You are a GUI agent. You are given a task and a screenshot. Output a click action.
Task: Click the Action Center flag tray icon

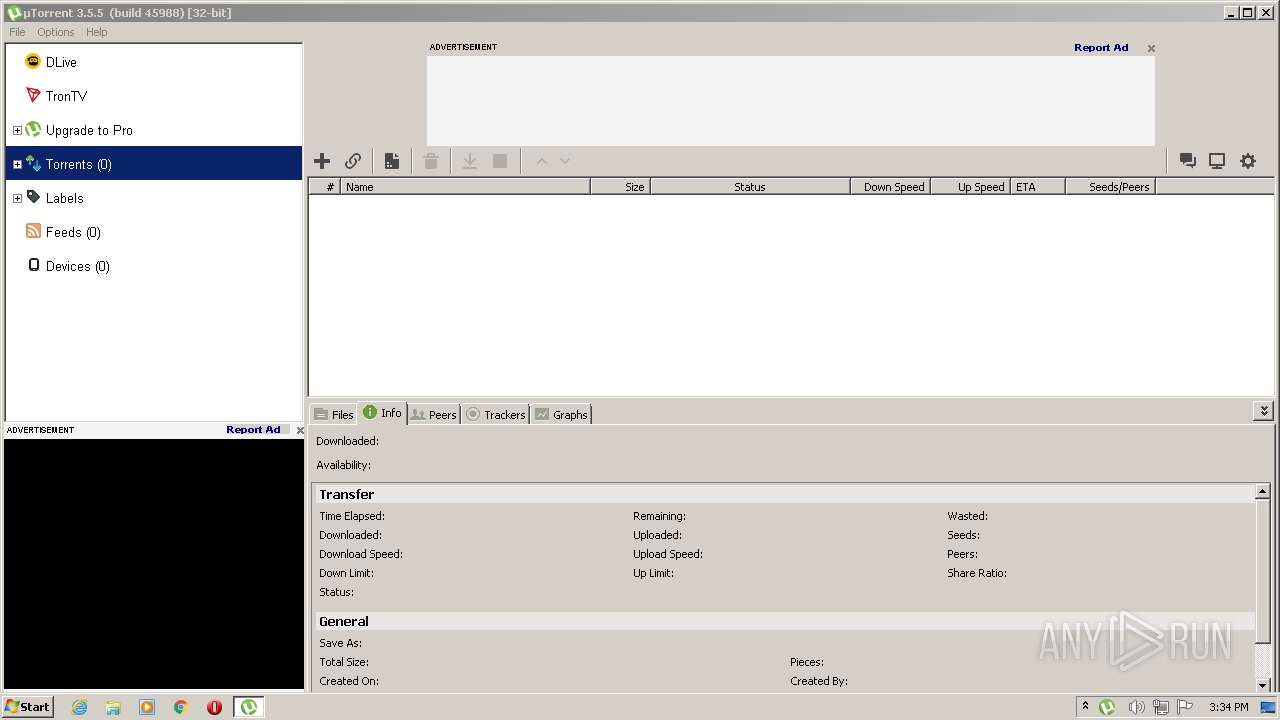point(1185,707)
